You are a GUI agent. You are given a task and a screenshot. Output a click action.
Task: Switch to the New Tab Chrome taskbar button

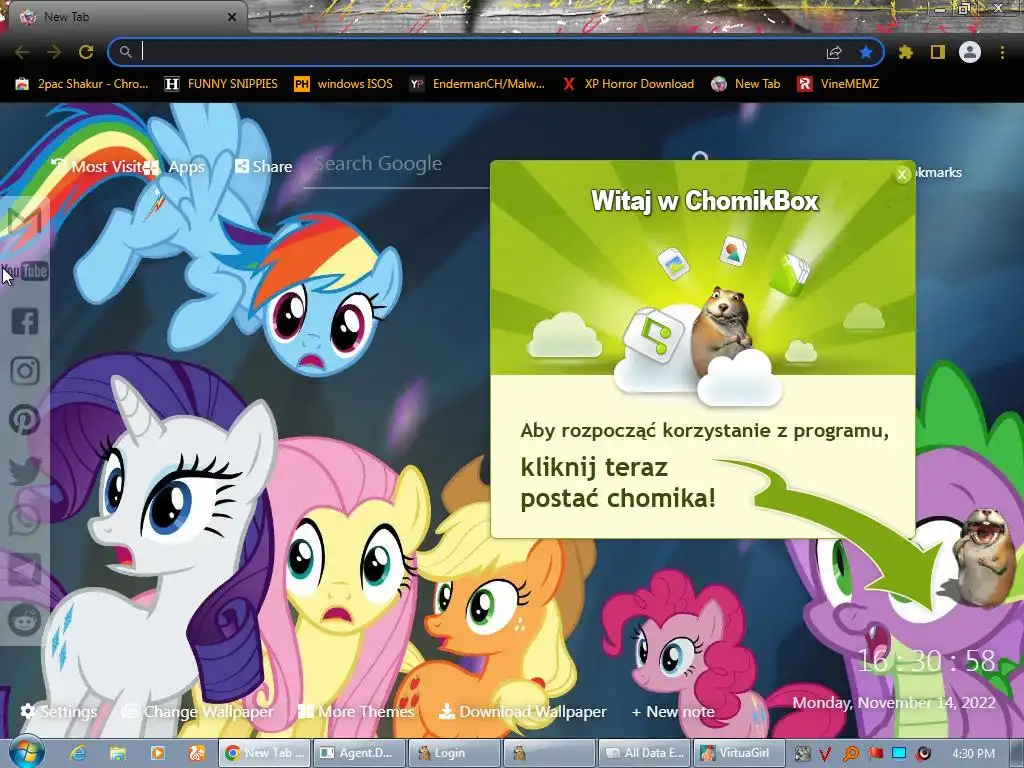click(x=264, y=753)
